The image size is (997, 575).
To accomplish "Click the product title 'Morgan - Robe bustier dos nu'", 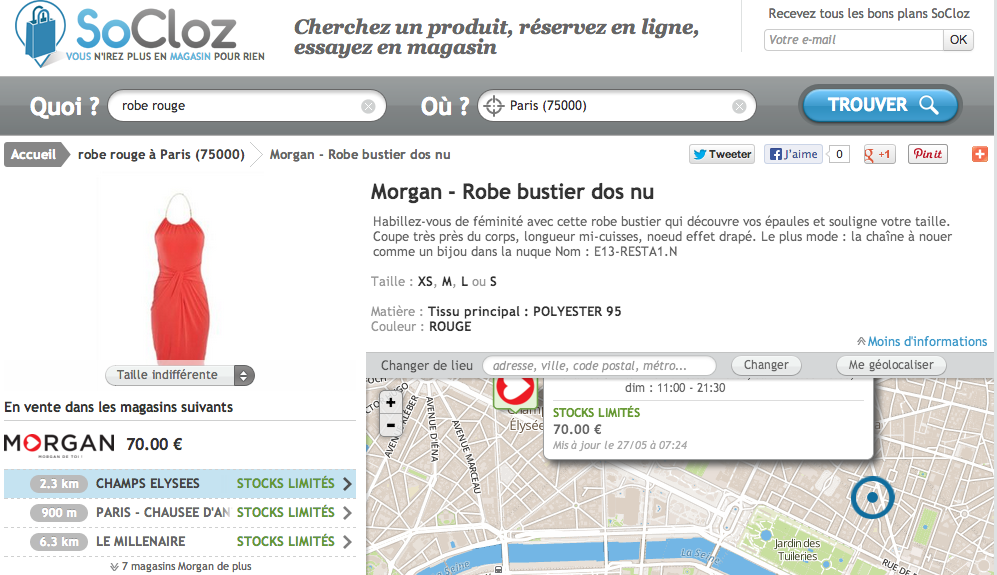I will click(x=512, y=191).
